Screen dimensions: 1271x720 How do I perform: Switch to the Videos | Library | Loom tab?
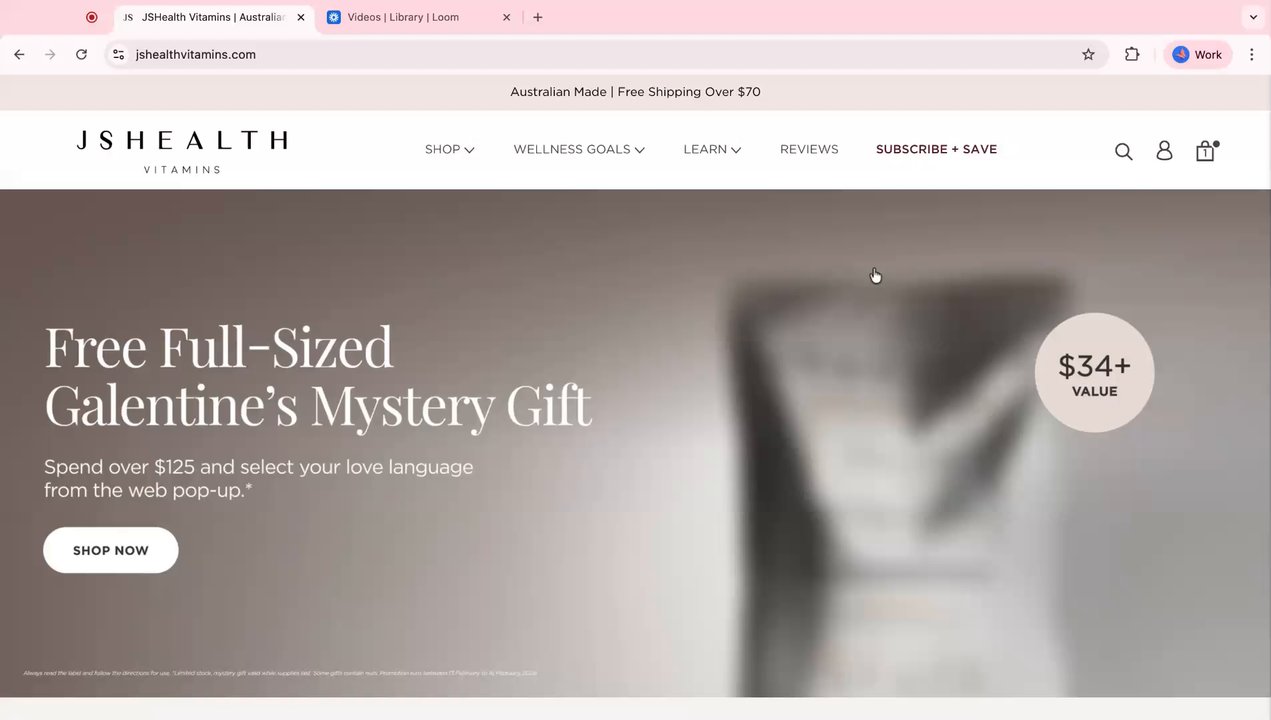point(419,17)
